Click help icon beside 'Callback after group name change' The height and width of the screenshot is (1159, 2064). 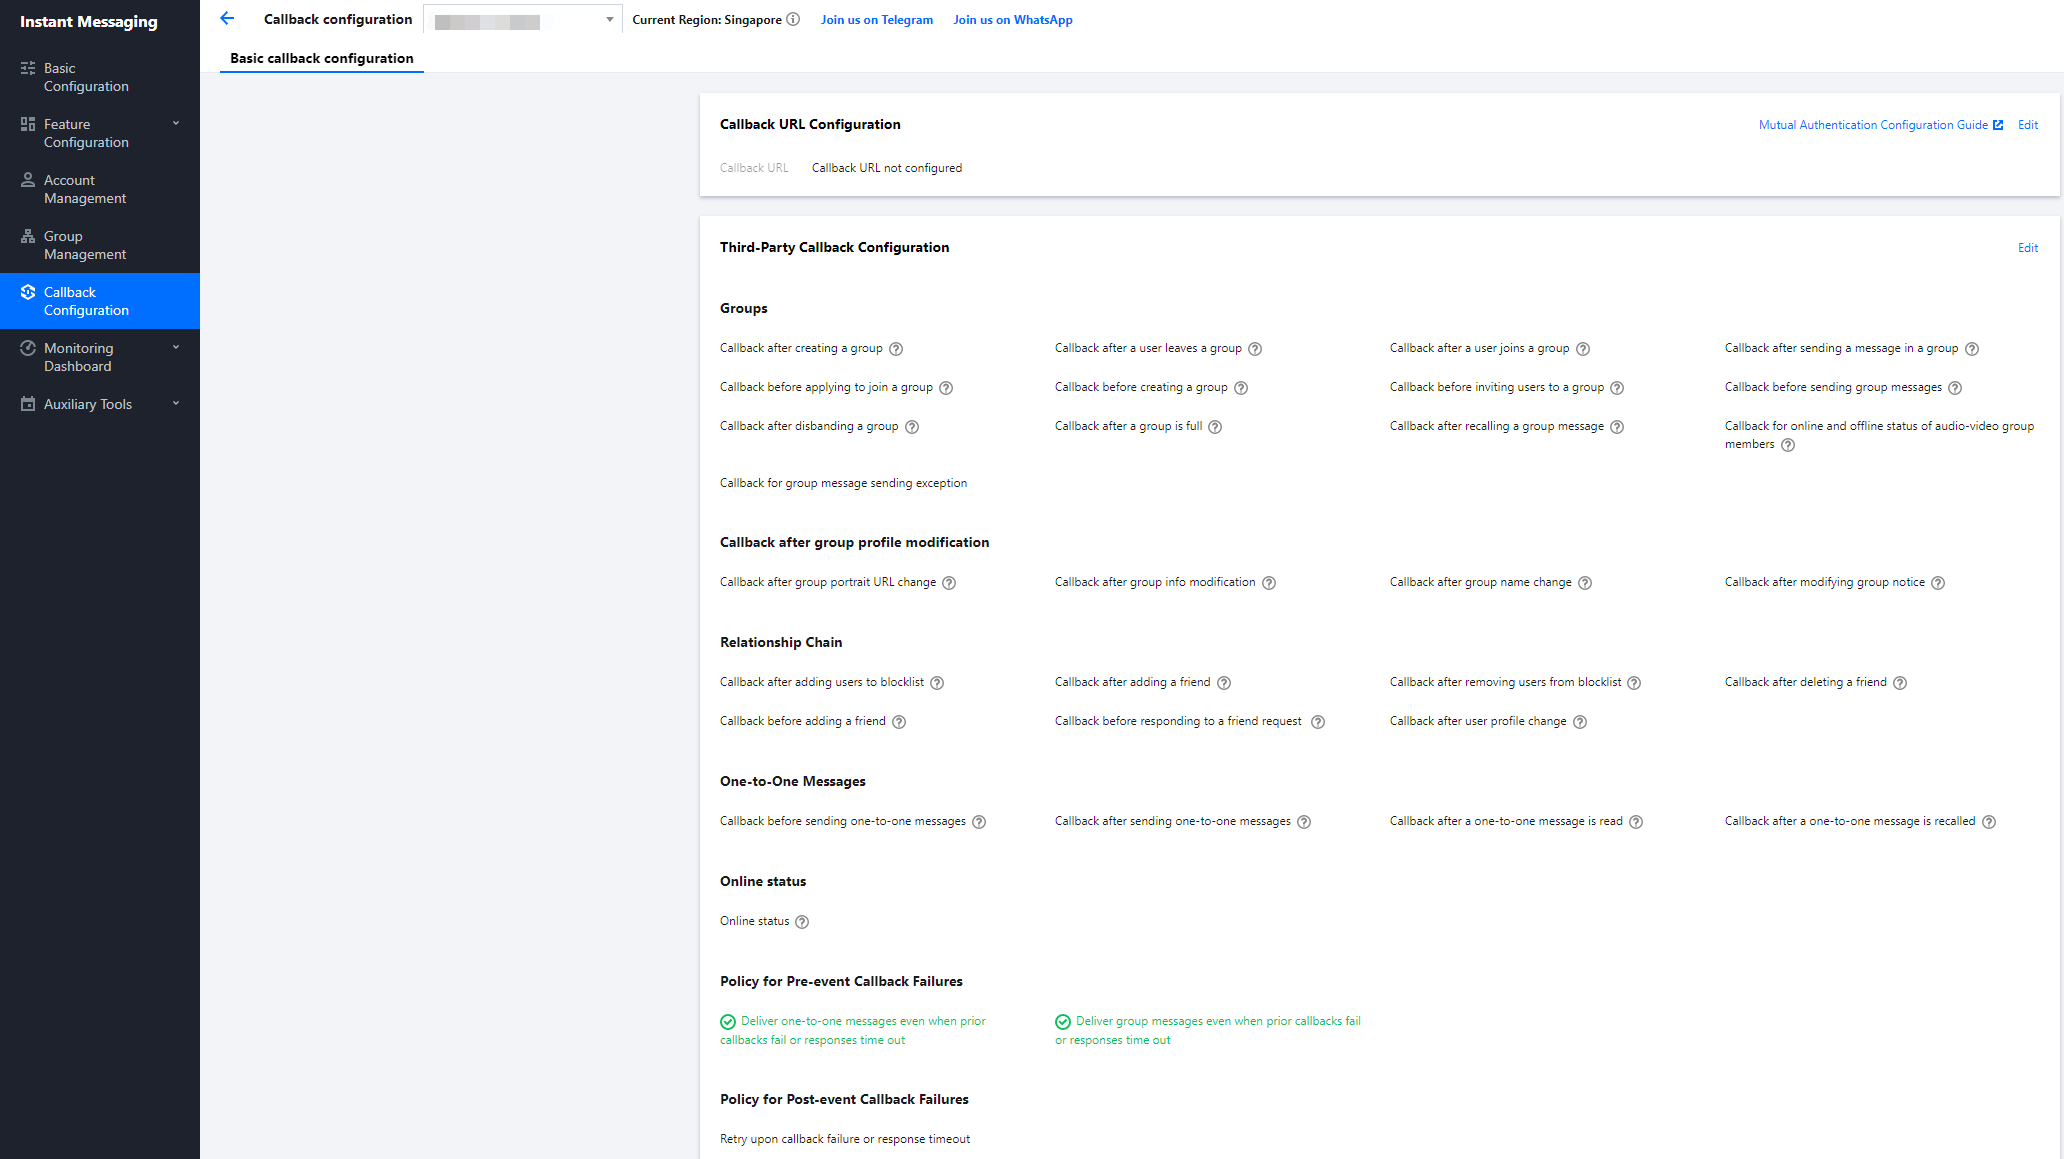point(1585,583)
